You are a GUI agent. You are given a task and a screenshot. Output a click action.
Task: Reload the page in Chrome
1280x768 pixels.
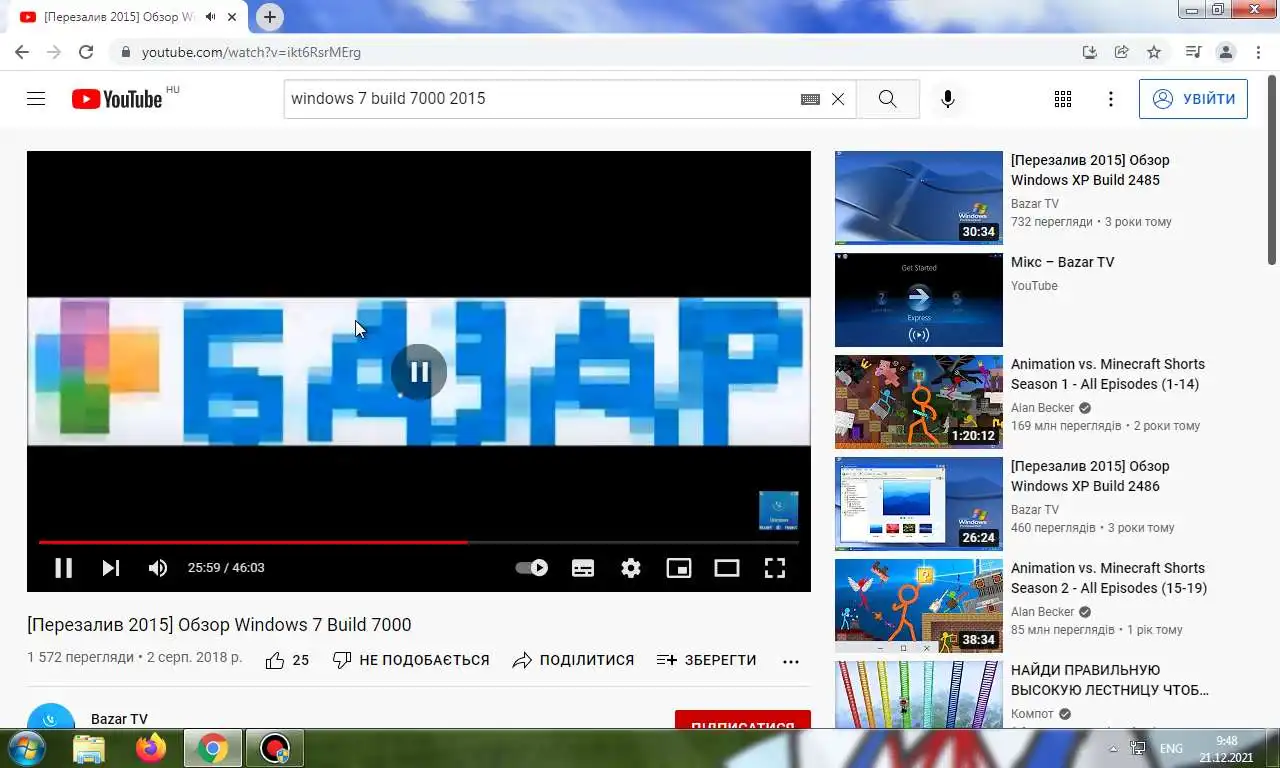(86, 52)
